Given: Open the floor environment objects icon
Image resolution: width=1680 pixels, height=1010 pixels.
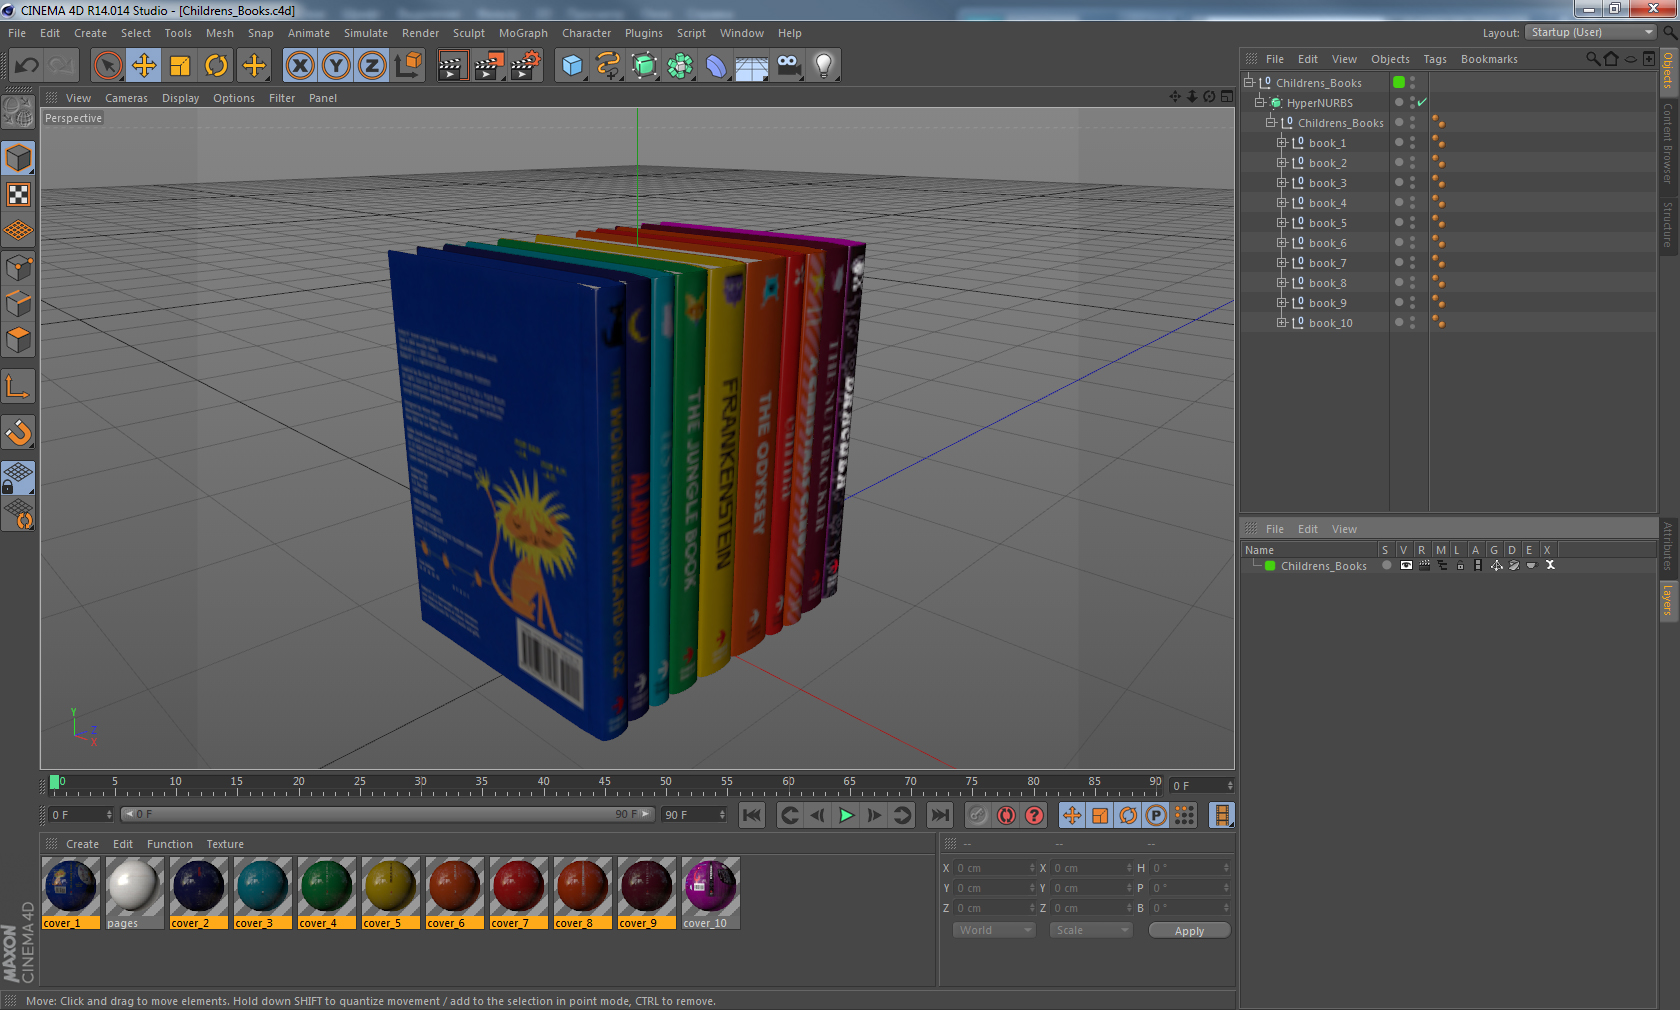Looking at the screenshot, I should (752, 66).
